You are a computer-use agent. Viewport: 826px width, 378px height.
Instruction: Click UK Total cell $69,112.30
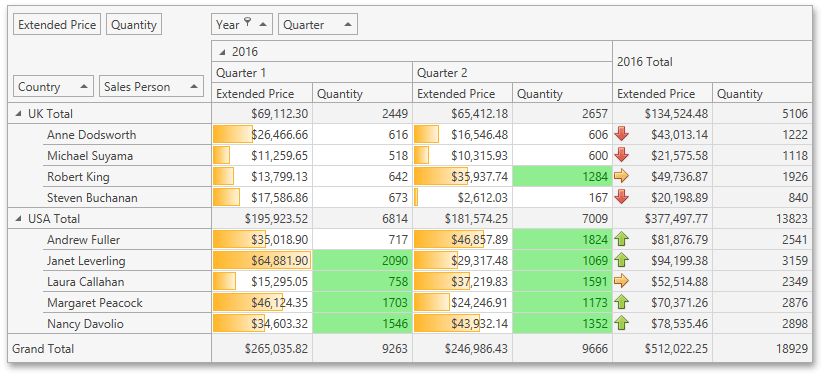coord(262,113)
